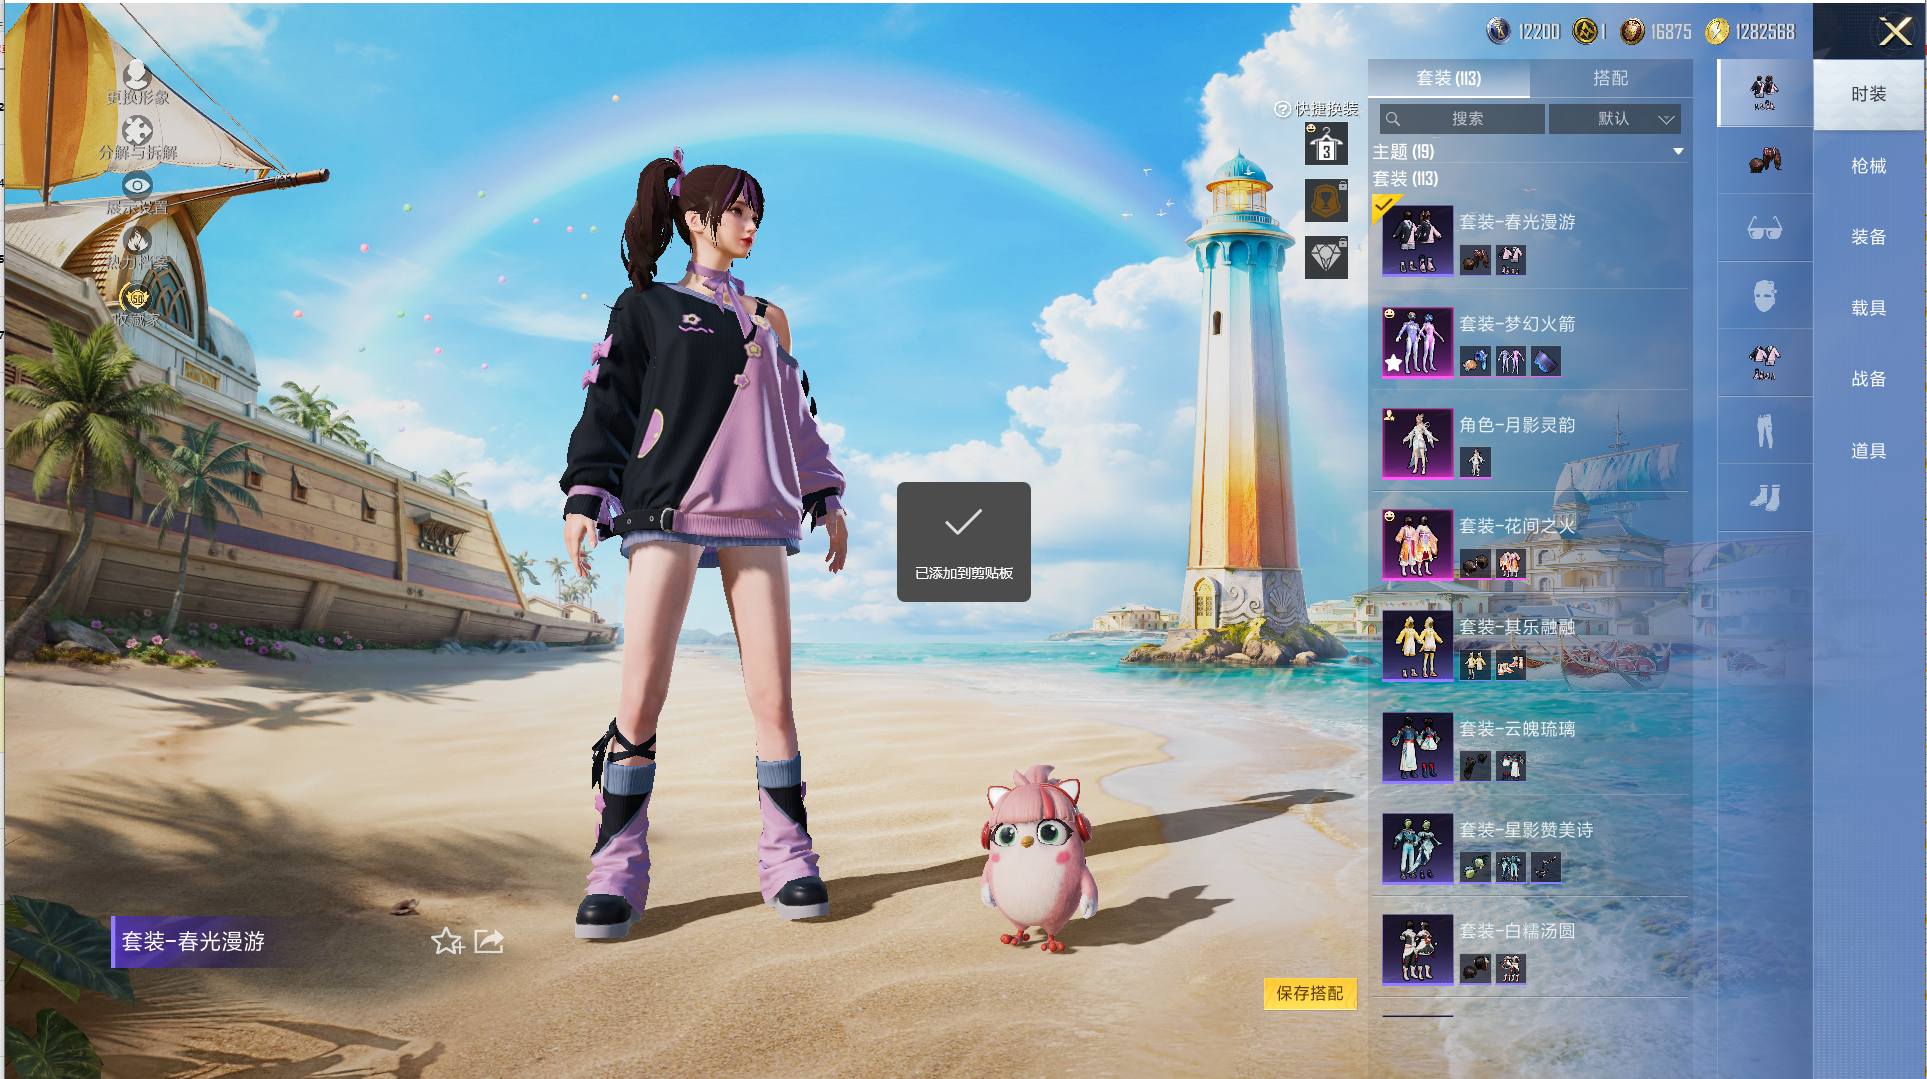The height and width of the screenshot is (1079, 1927).
Task: Select the shoes category icon
Action: pos(1764,497)
